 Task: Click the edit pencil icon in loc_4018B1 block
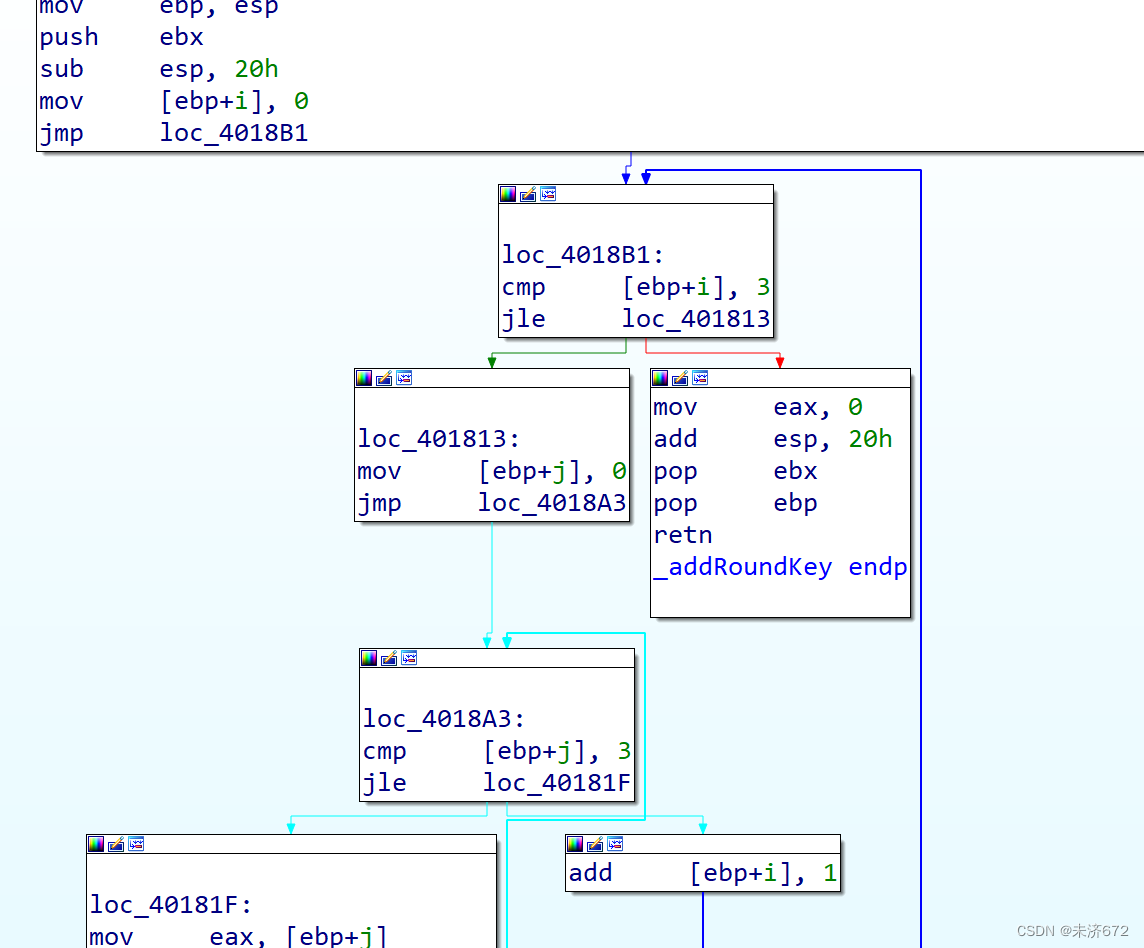528,194
